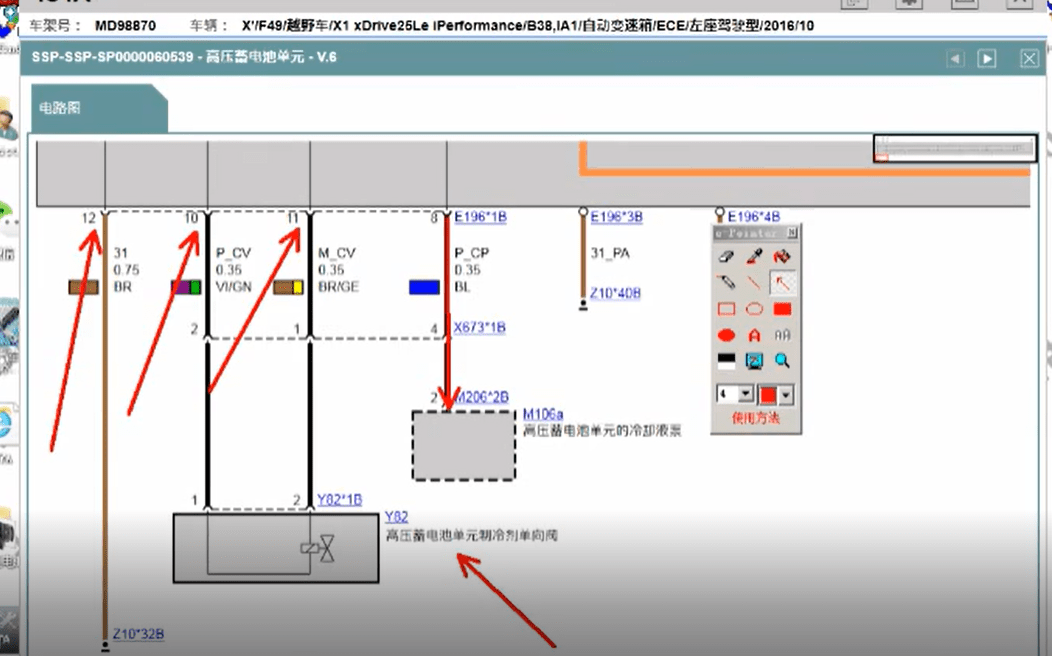Click the screen capture icon in e-Pointer
The width and height of the screenshot is (1052, 656).
point(752,359)
